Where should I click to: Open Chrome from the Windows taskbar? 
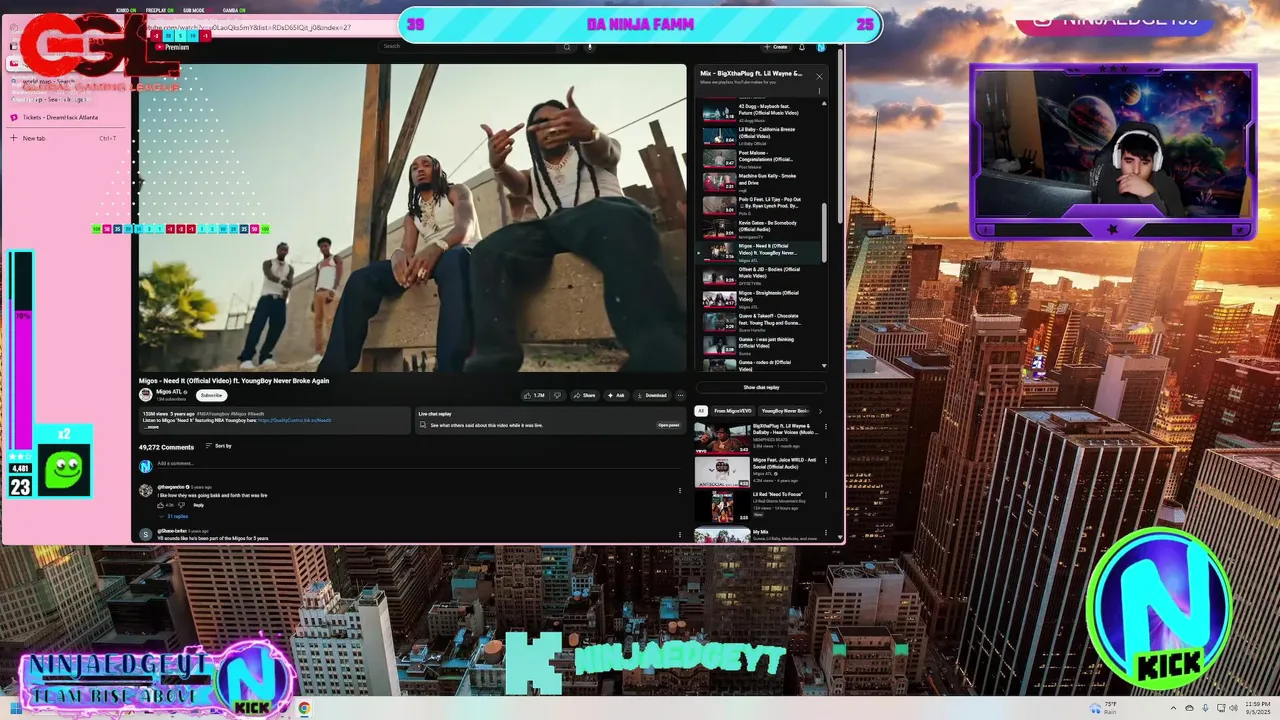[x=304, y=708]
